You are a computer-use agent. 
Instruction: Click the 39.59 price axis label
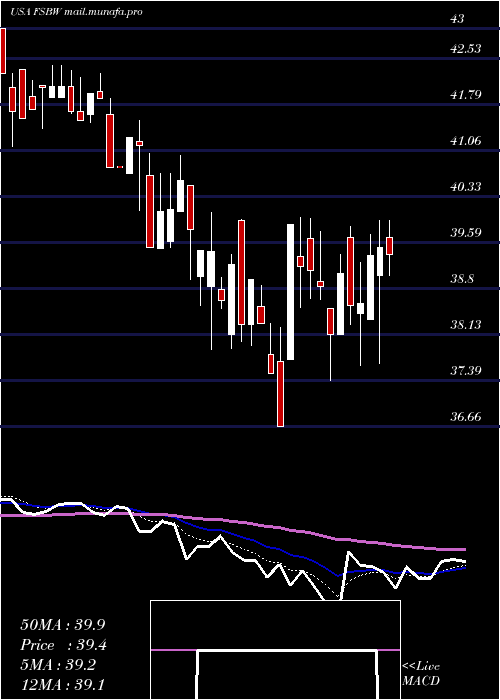tap(466, 233)
